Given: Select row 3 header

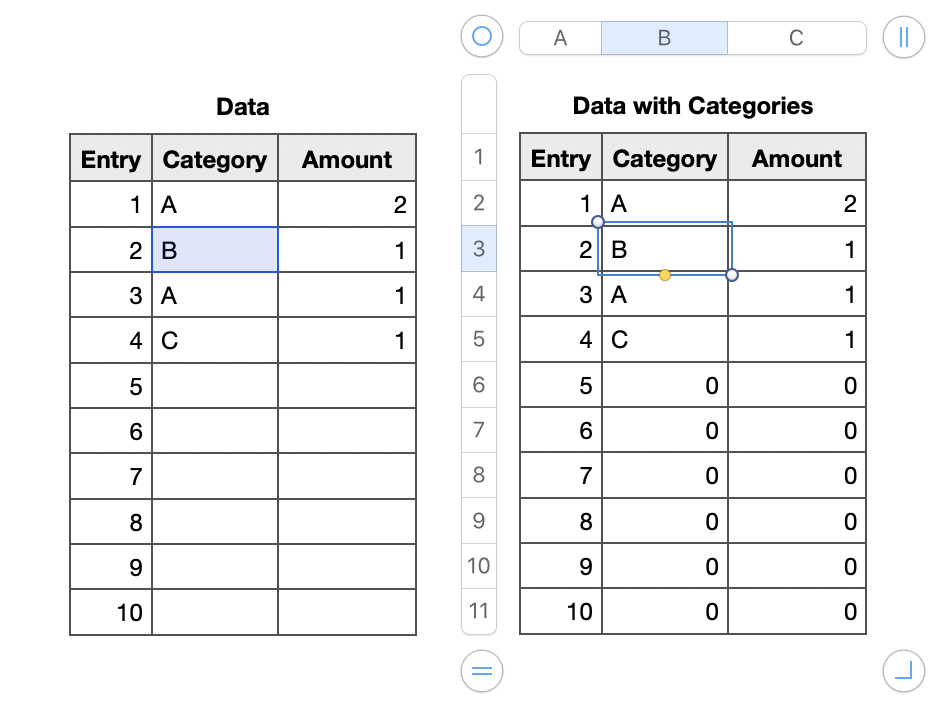Looking at the screenshot, I should [478, 248].
